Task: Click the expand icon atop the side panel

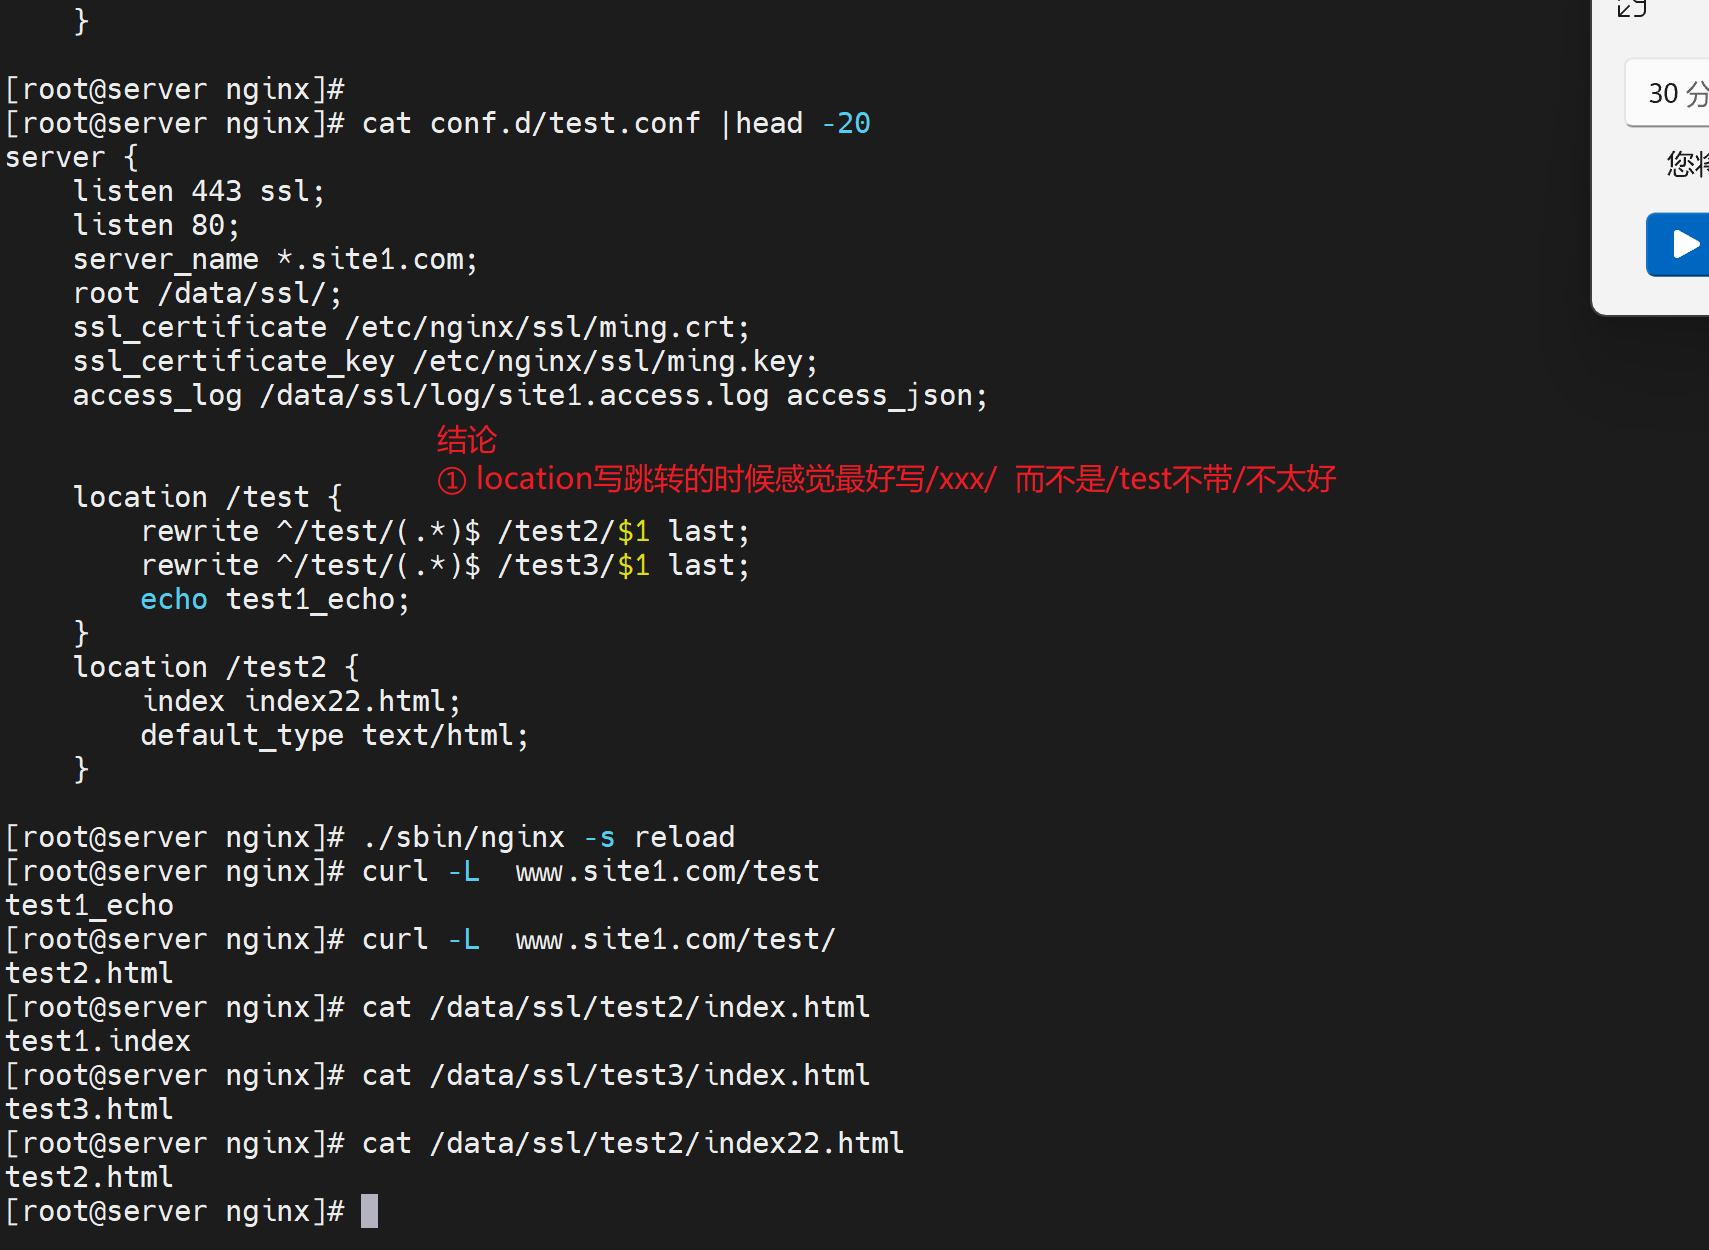Action: 1632,9
